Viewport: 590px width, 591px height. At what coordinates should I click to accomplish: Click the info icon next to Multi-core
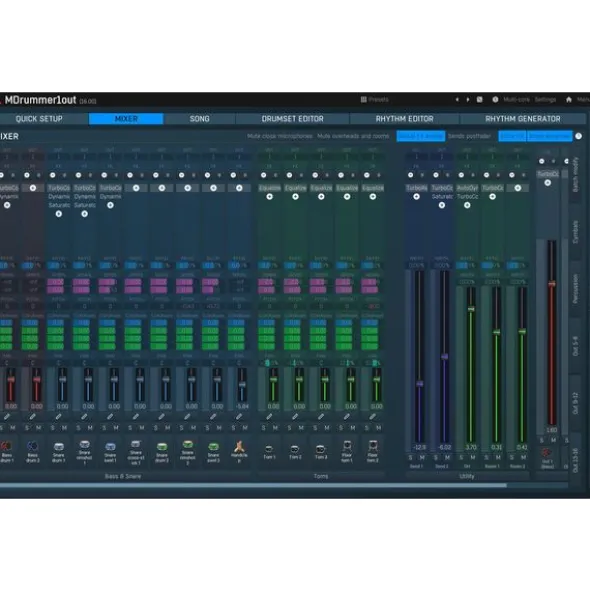pos(495,100)
